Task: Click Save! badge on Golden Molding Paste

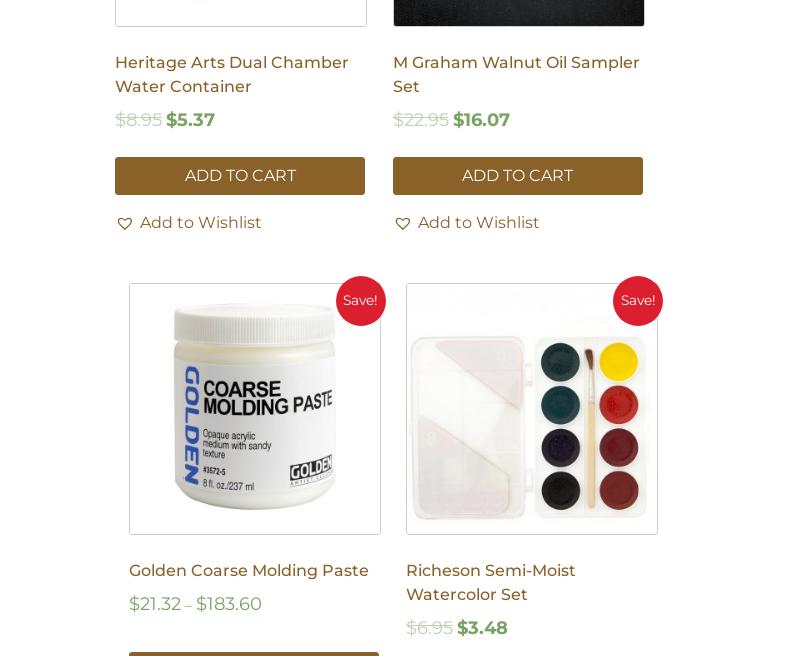Action: pyautogui.click(x=360, y=301)
